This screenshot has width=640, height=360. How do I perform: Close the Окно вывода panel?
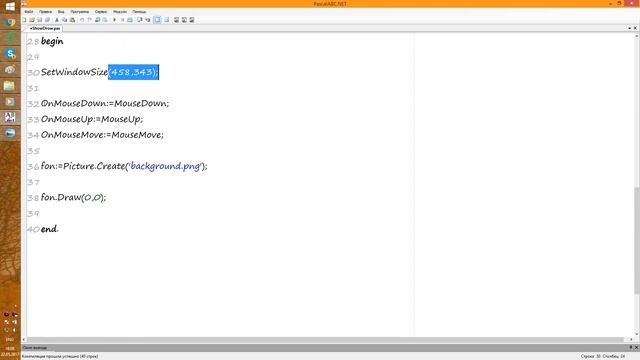click(x=636, y=347)
